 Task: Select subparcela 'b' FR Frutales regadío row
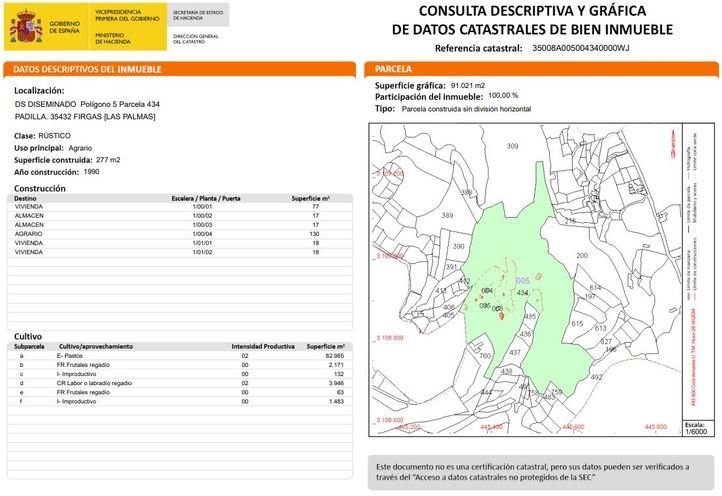(180, 365)
